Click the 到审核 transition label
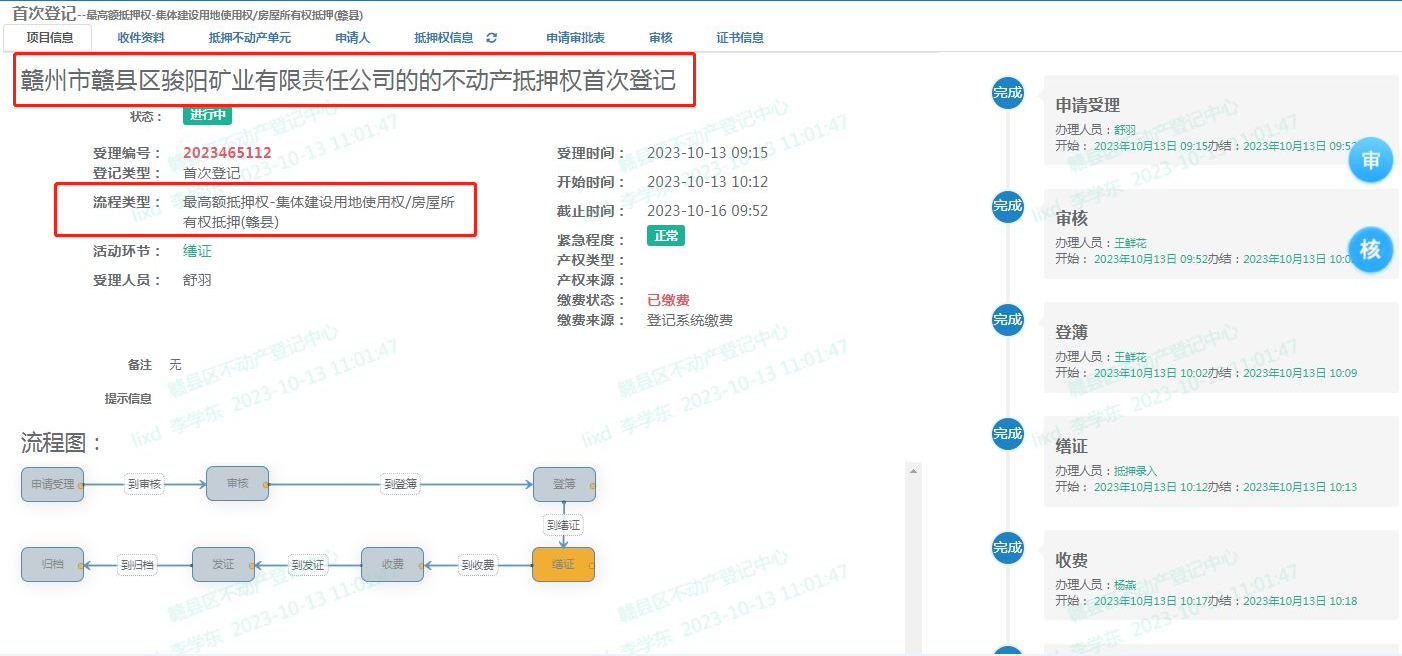This screenshot has height=656, width=1402. tap(144, 484)
